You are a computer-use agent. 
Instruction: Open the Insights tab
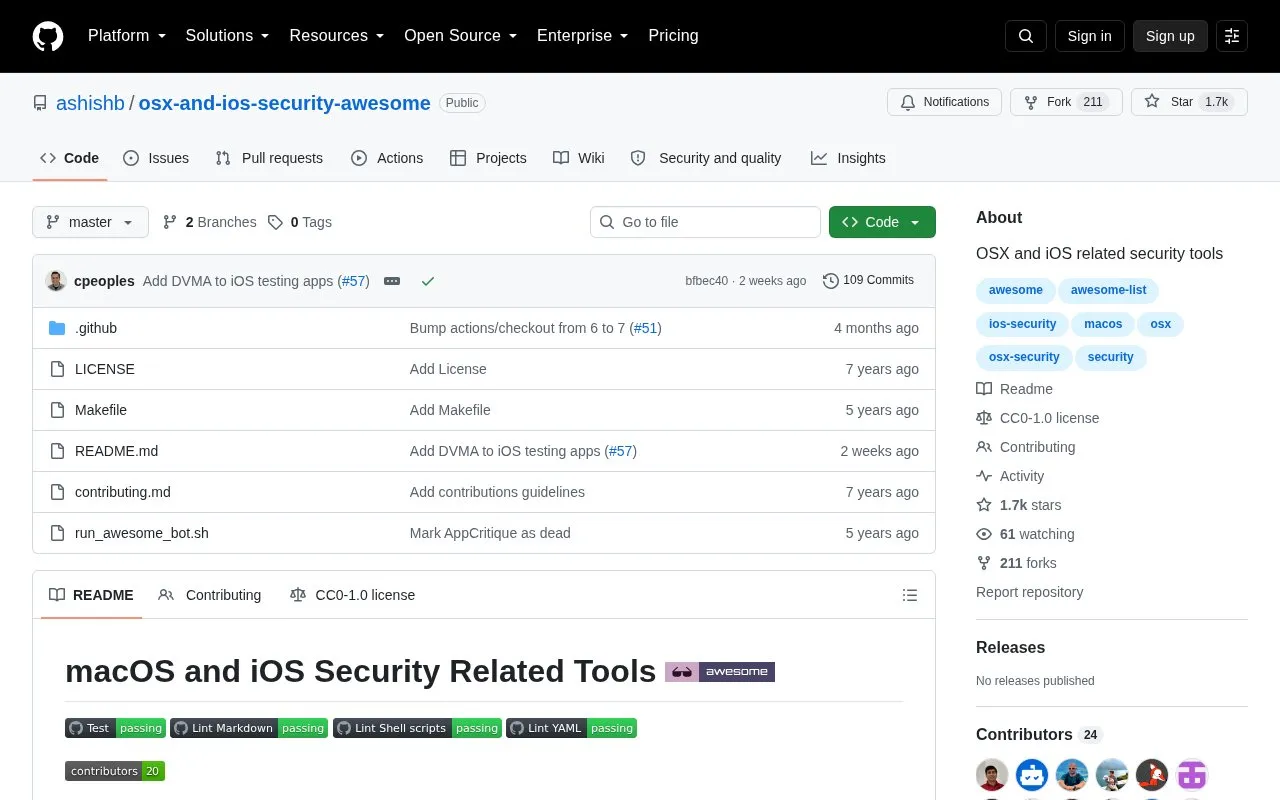[848, 158]
